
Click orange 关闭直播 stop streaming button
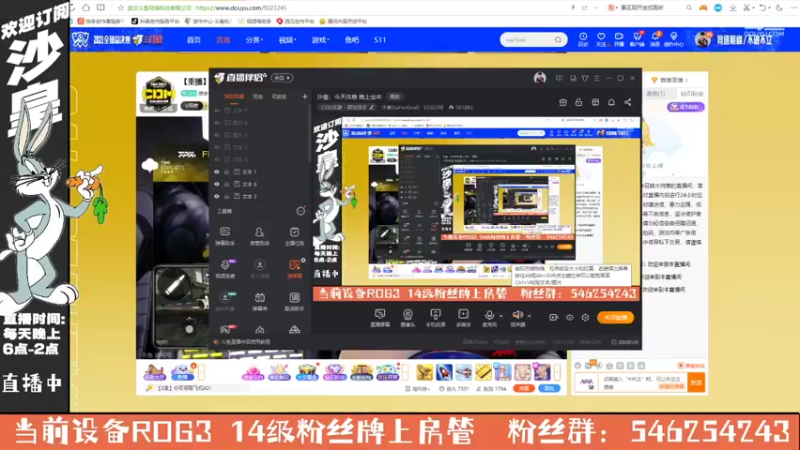615,317
